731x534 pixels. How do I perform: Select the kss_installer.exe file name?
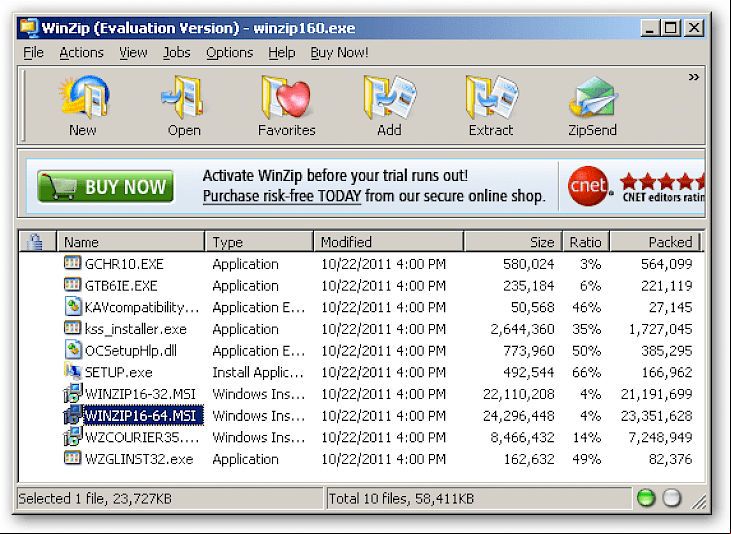[x=136, y=329]
